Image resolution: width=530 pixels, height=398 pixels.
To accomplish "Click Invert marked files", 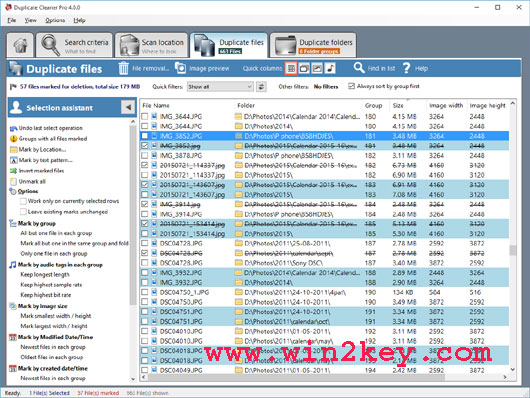I will [x=41, y=170].
